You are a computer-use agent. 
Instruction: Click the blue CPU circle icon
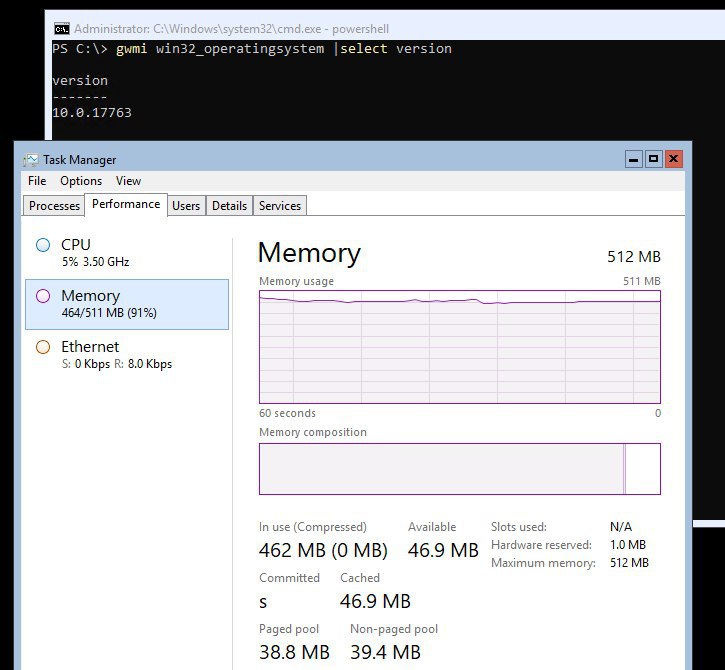click(43, 245)
